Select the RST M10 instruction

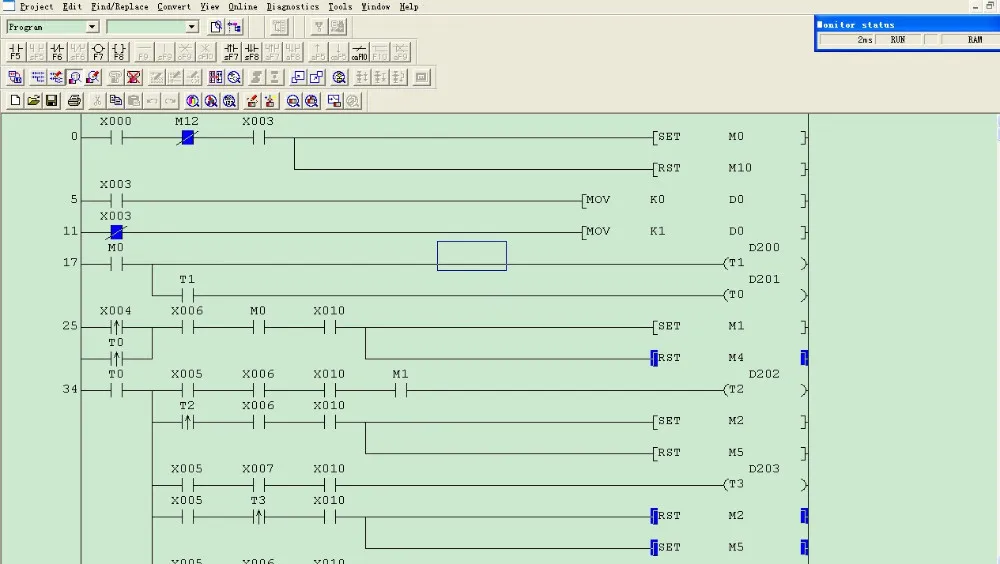click(729, 168)
